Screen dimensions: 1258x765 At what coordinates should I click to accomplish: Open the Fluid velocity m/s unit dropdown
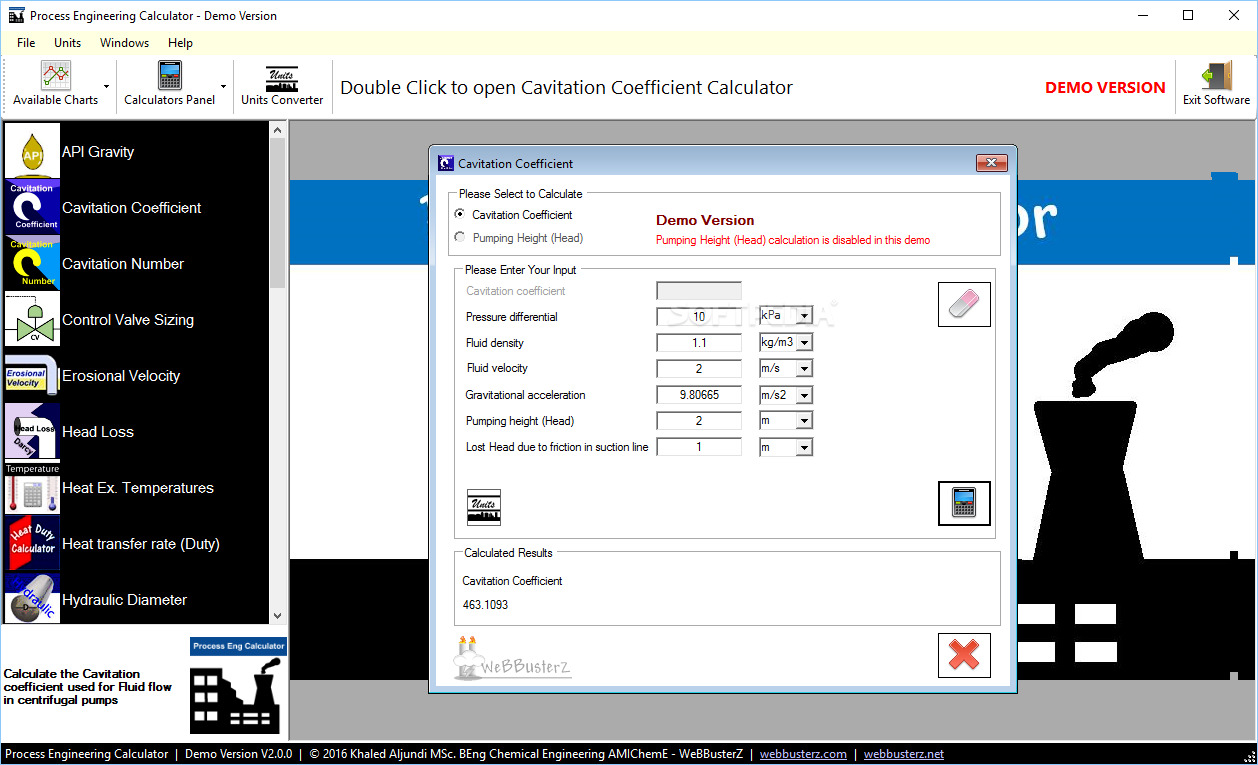click(x=804, y=368)
